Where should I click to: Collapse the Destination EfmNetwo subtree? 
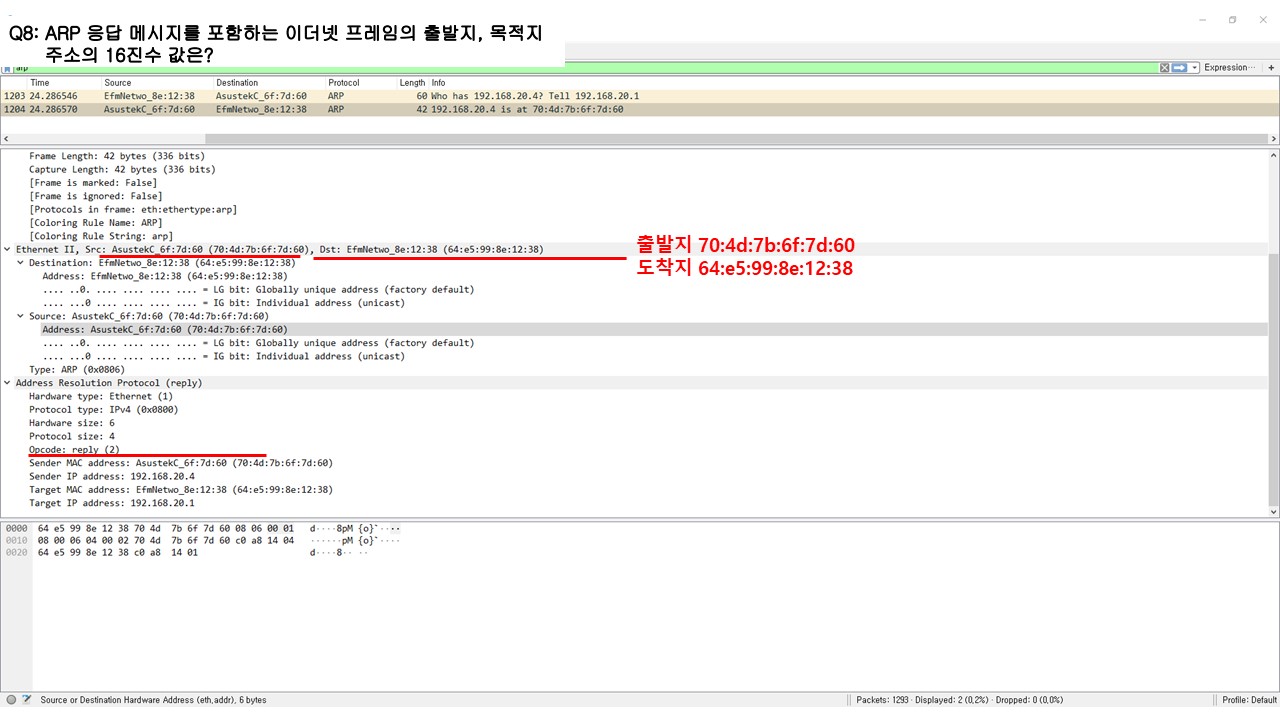tap(21, 262)
